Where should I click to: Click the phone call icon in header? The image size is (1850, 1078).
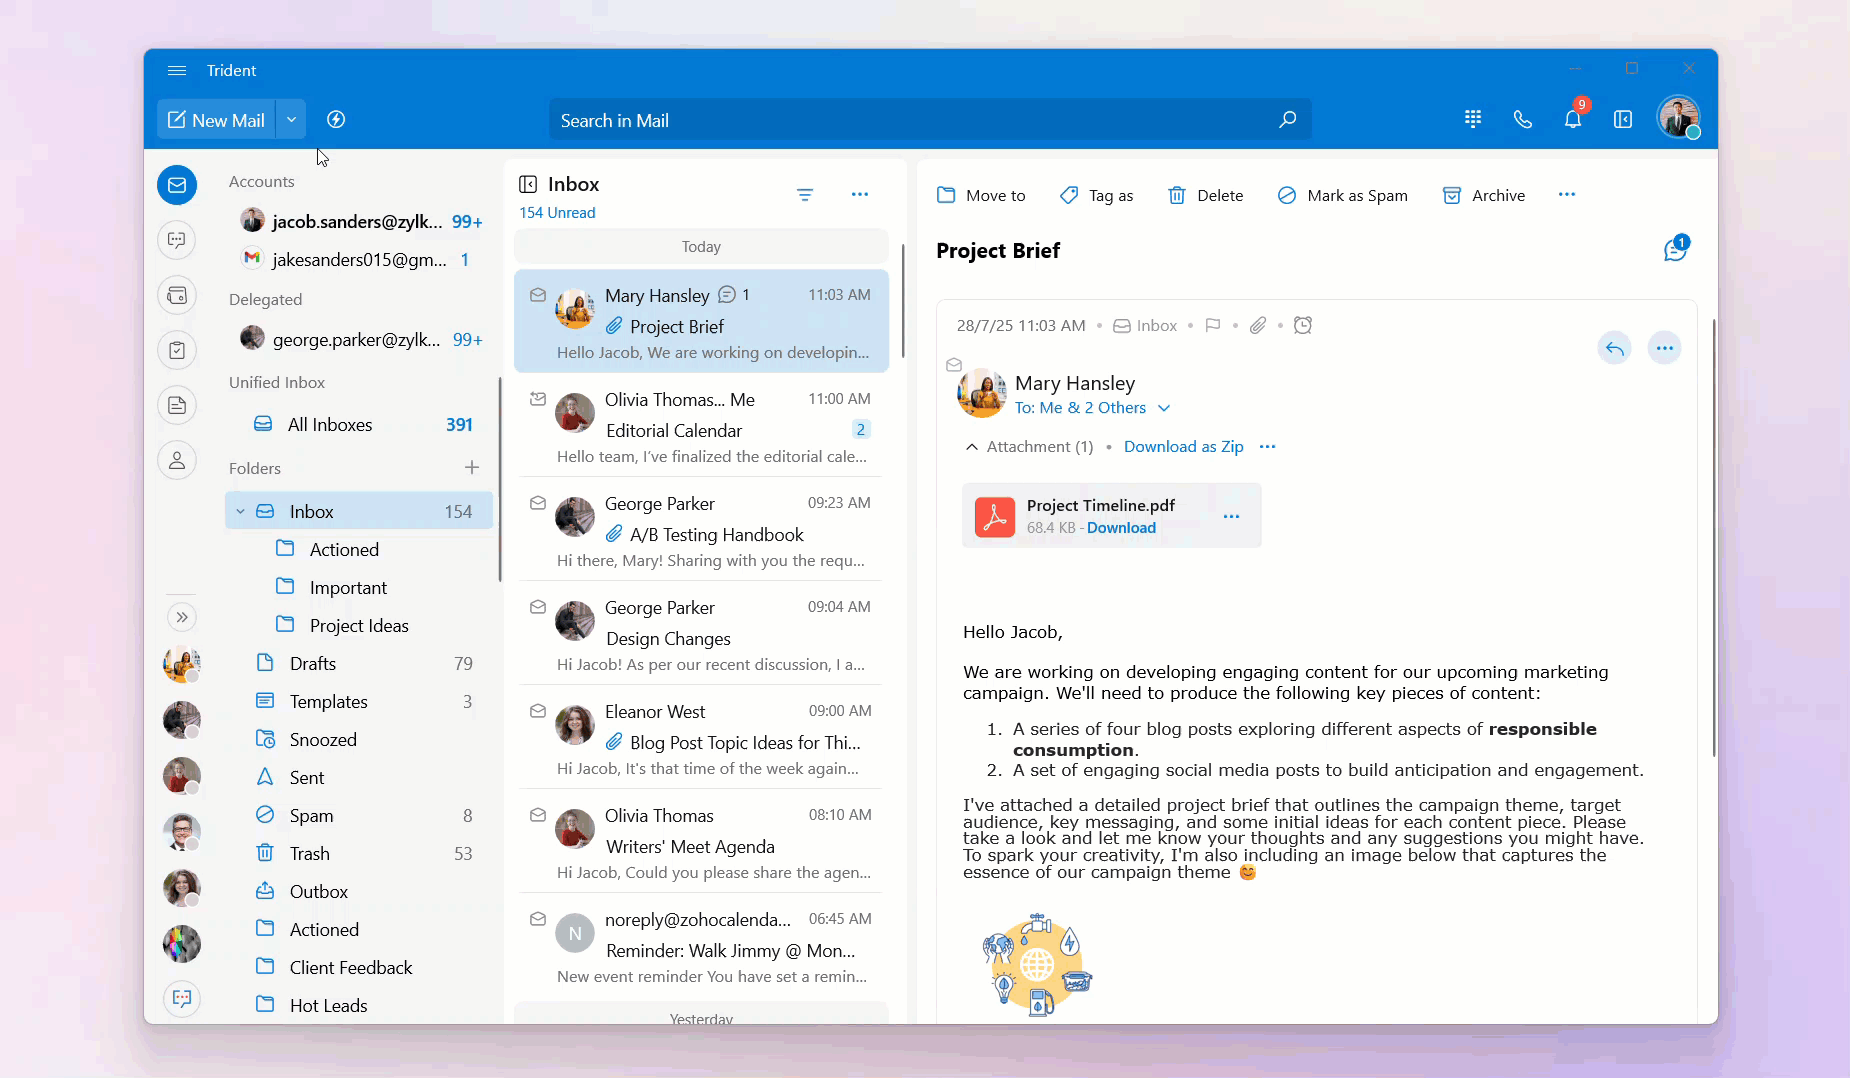[1523, 119]
